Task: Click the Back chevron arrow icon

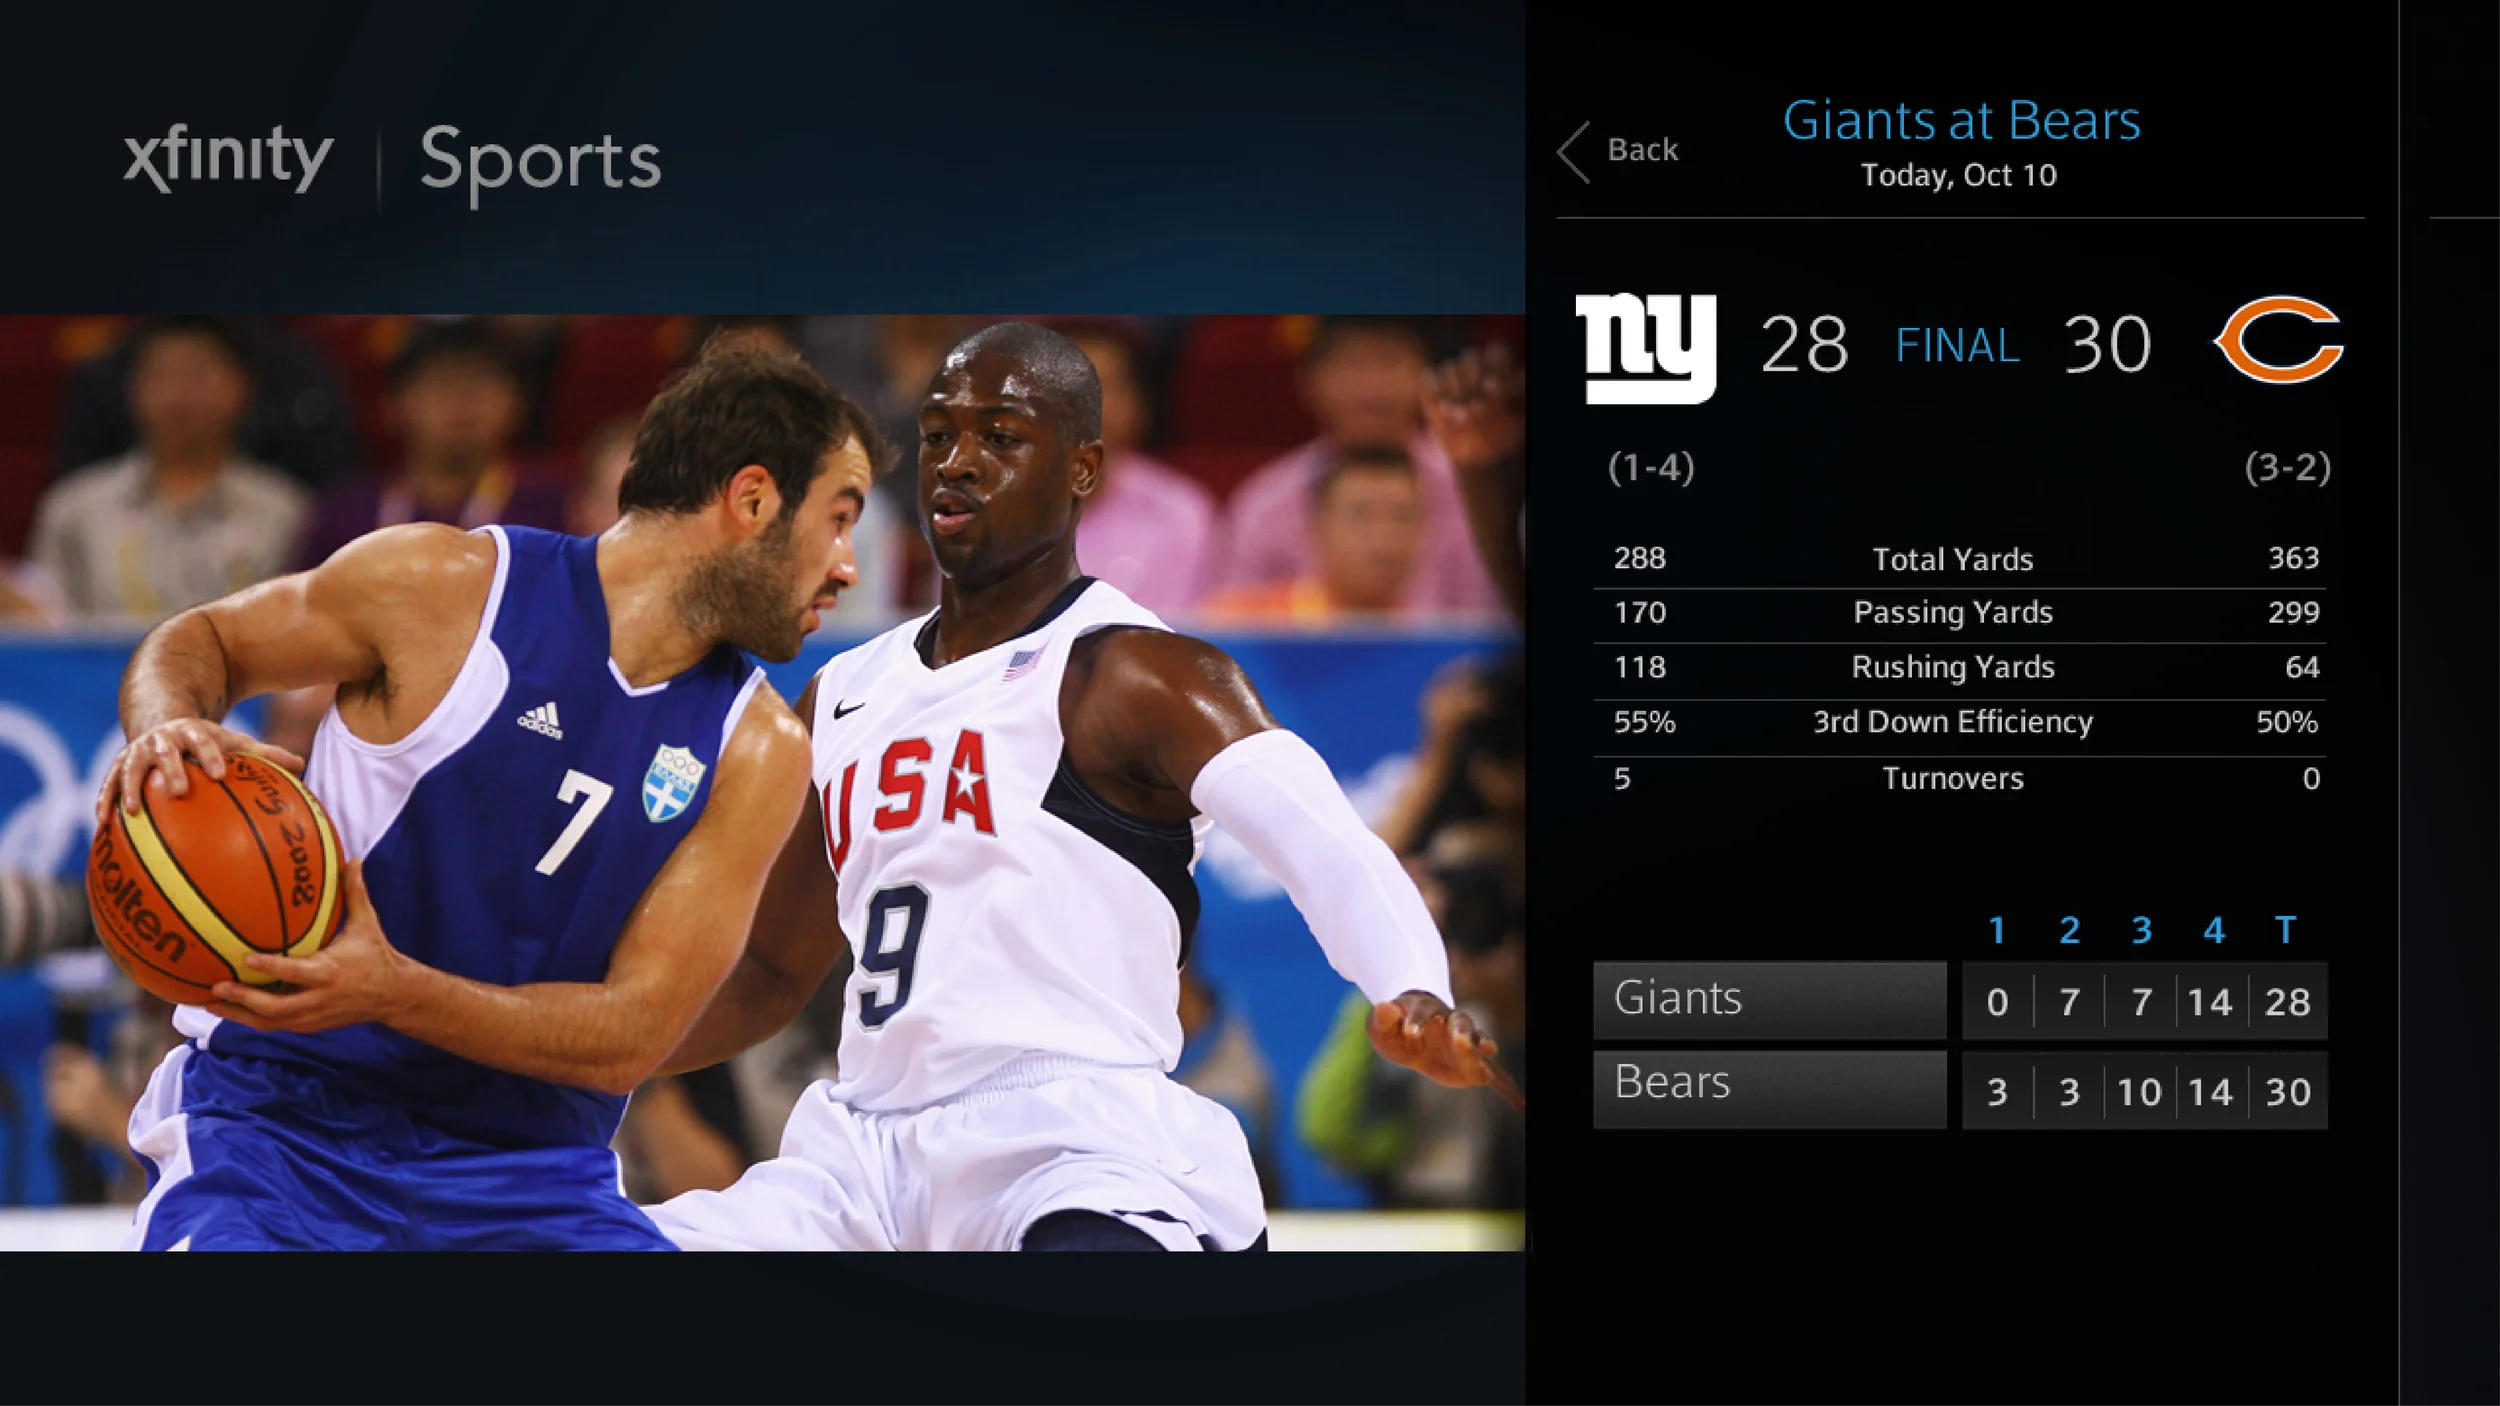Action: (1573, 153)
